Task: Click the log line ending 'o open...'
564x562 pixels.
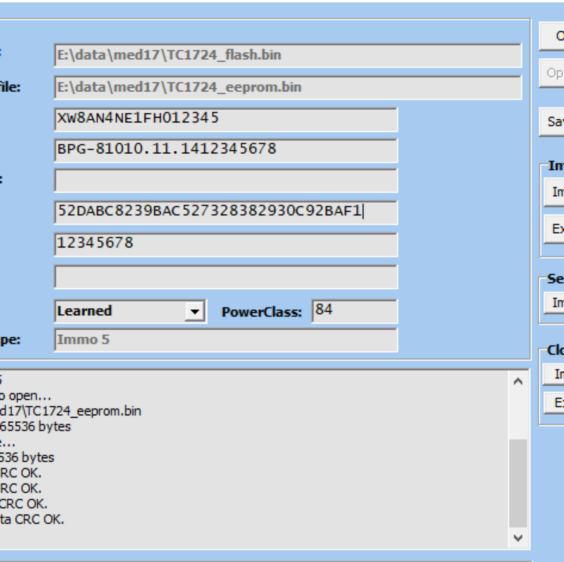Action: tap(26, 396)
